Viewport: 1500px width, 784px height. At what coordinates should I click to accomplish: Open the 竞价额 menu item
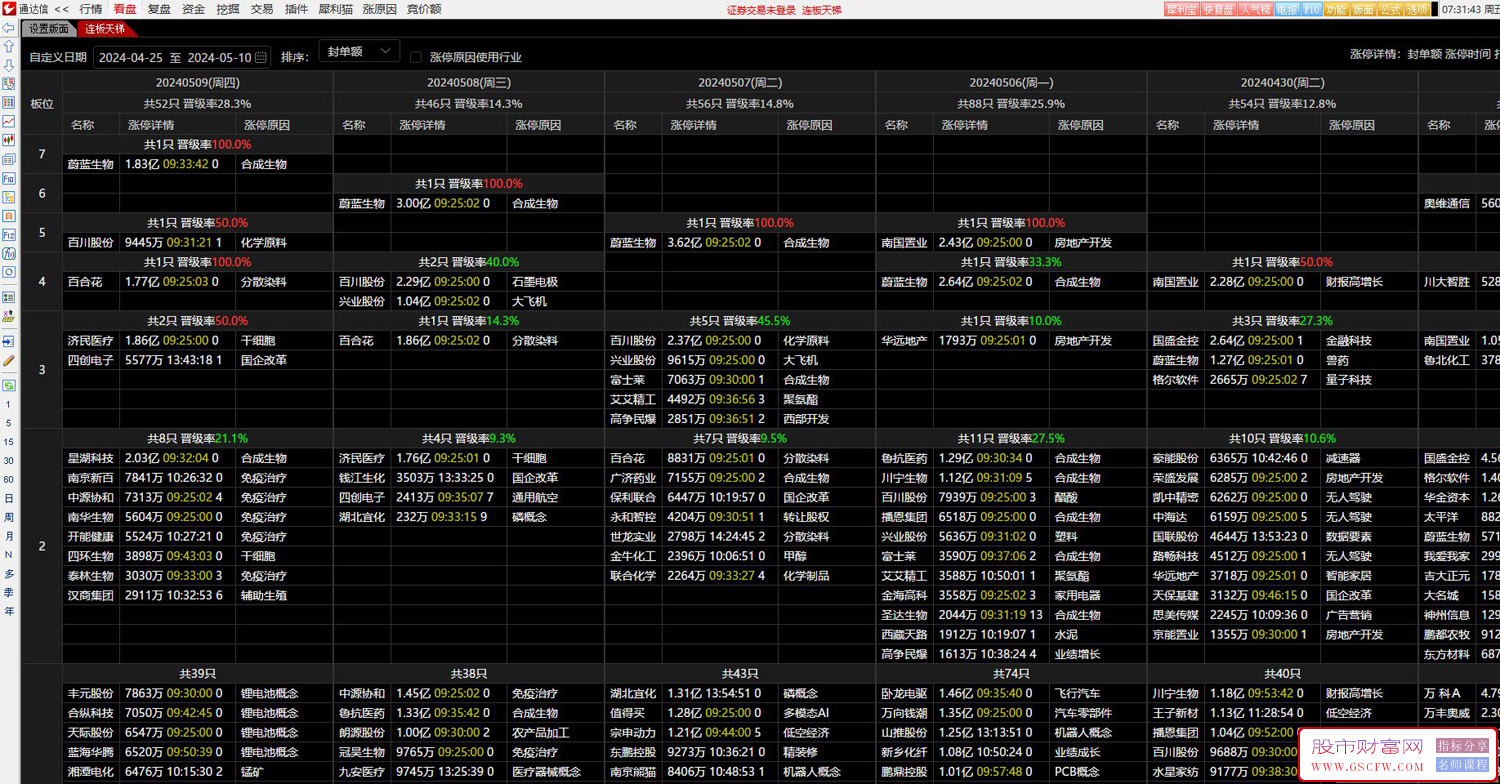(424, 9)
